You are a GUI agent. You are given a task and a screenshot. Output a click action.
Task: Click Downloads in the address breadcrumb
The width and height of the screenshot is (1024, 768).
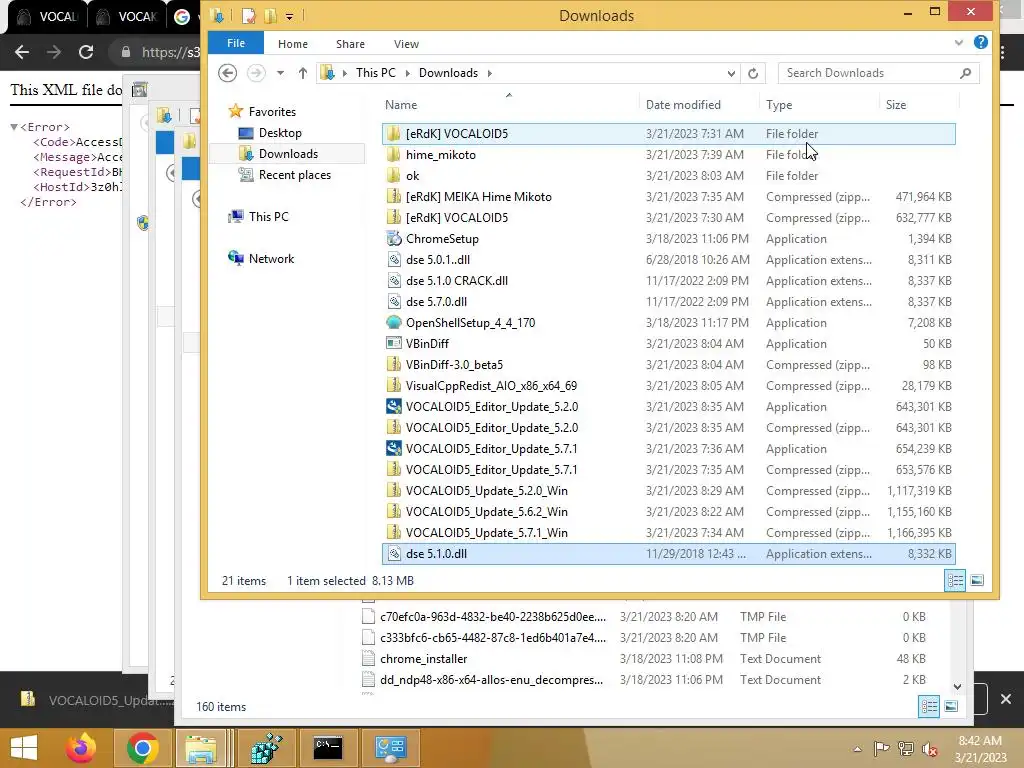pos(448,73)
